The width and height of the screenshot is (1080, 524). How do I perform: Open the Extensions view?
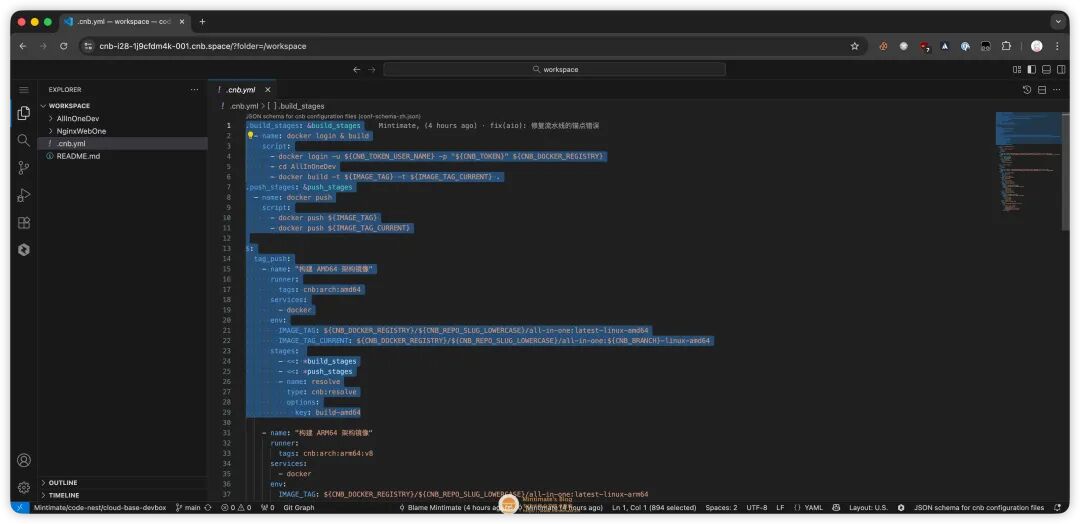coord(24,222)
